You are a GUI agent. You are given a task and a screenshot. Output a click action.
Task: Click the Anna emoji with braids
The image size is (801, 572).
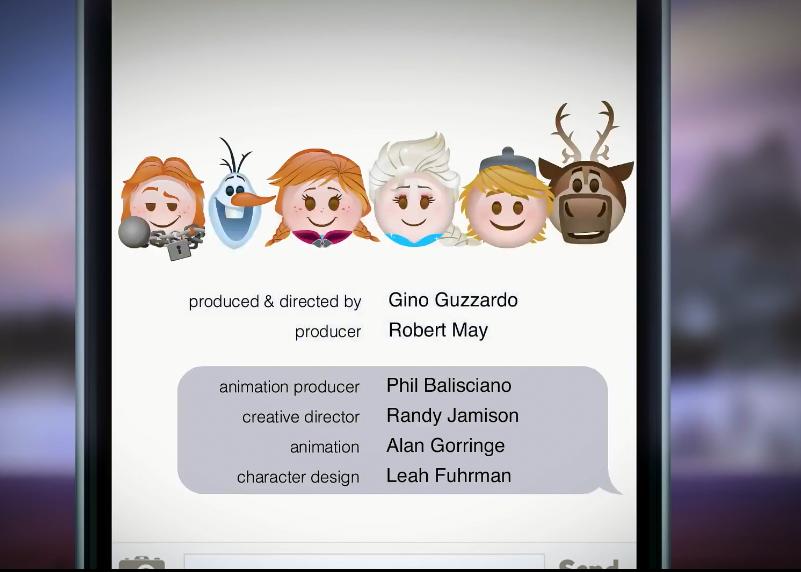pos(321,199)
